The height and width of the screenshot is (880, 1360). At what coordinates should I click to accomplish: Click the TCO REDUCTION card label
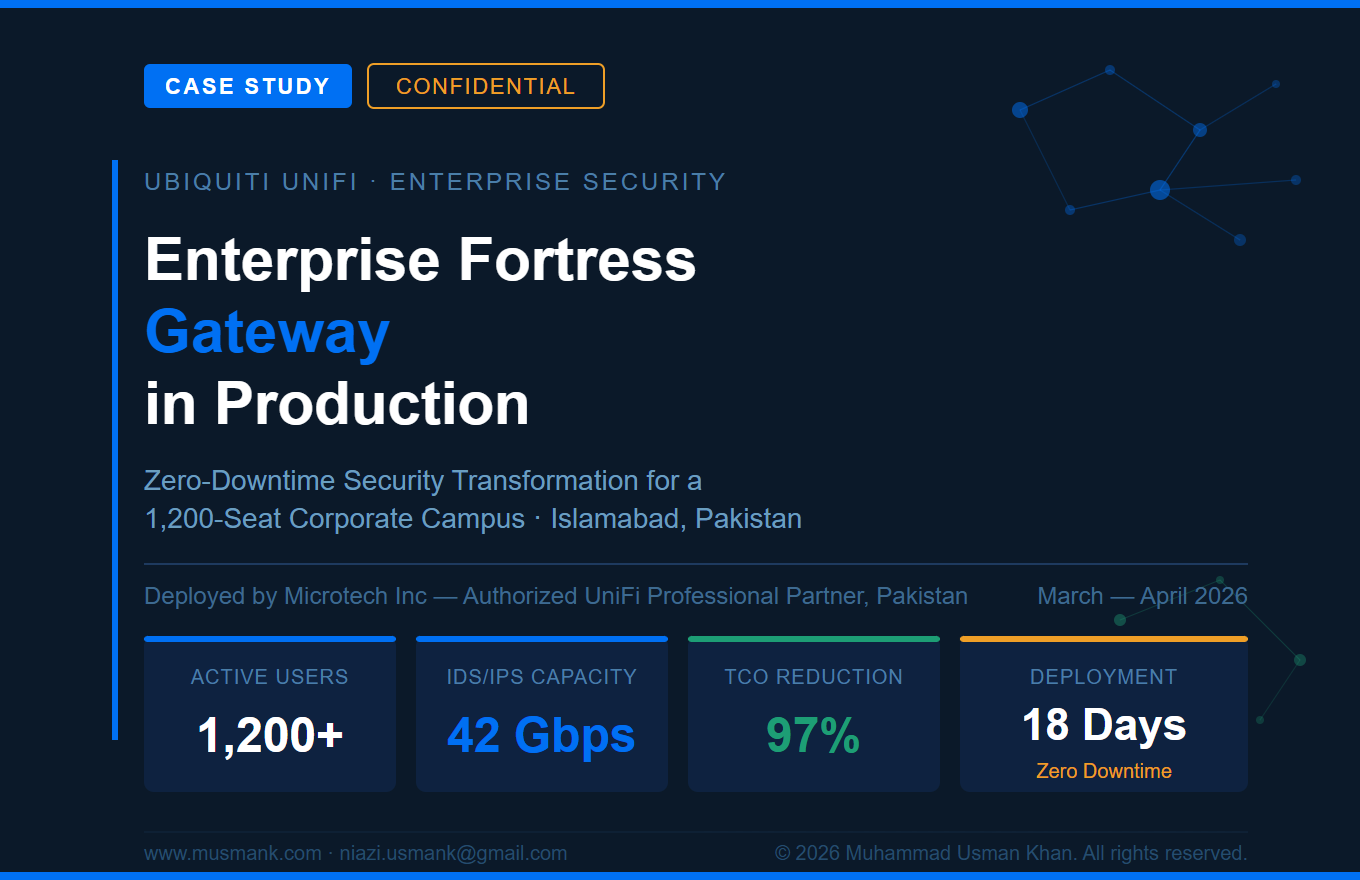coord(814,677)
